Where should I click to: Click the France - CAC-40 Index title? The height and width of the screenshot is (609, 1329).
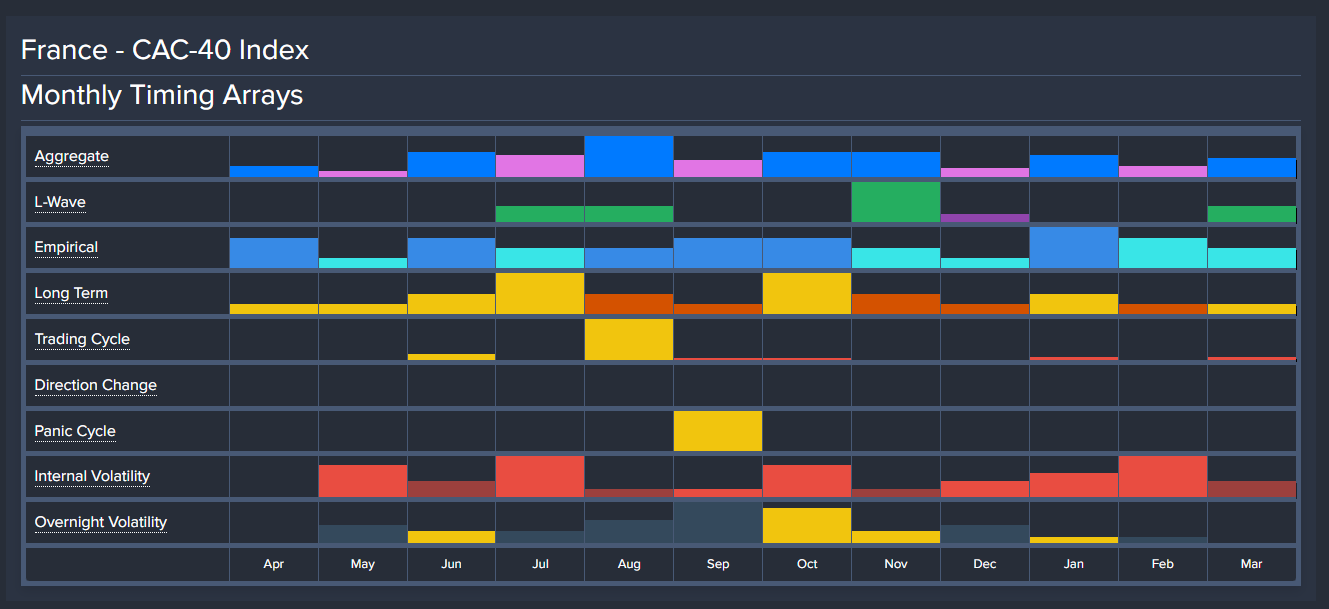(x=165, y=50)
